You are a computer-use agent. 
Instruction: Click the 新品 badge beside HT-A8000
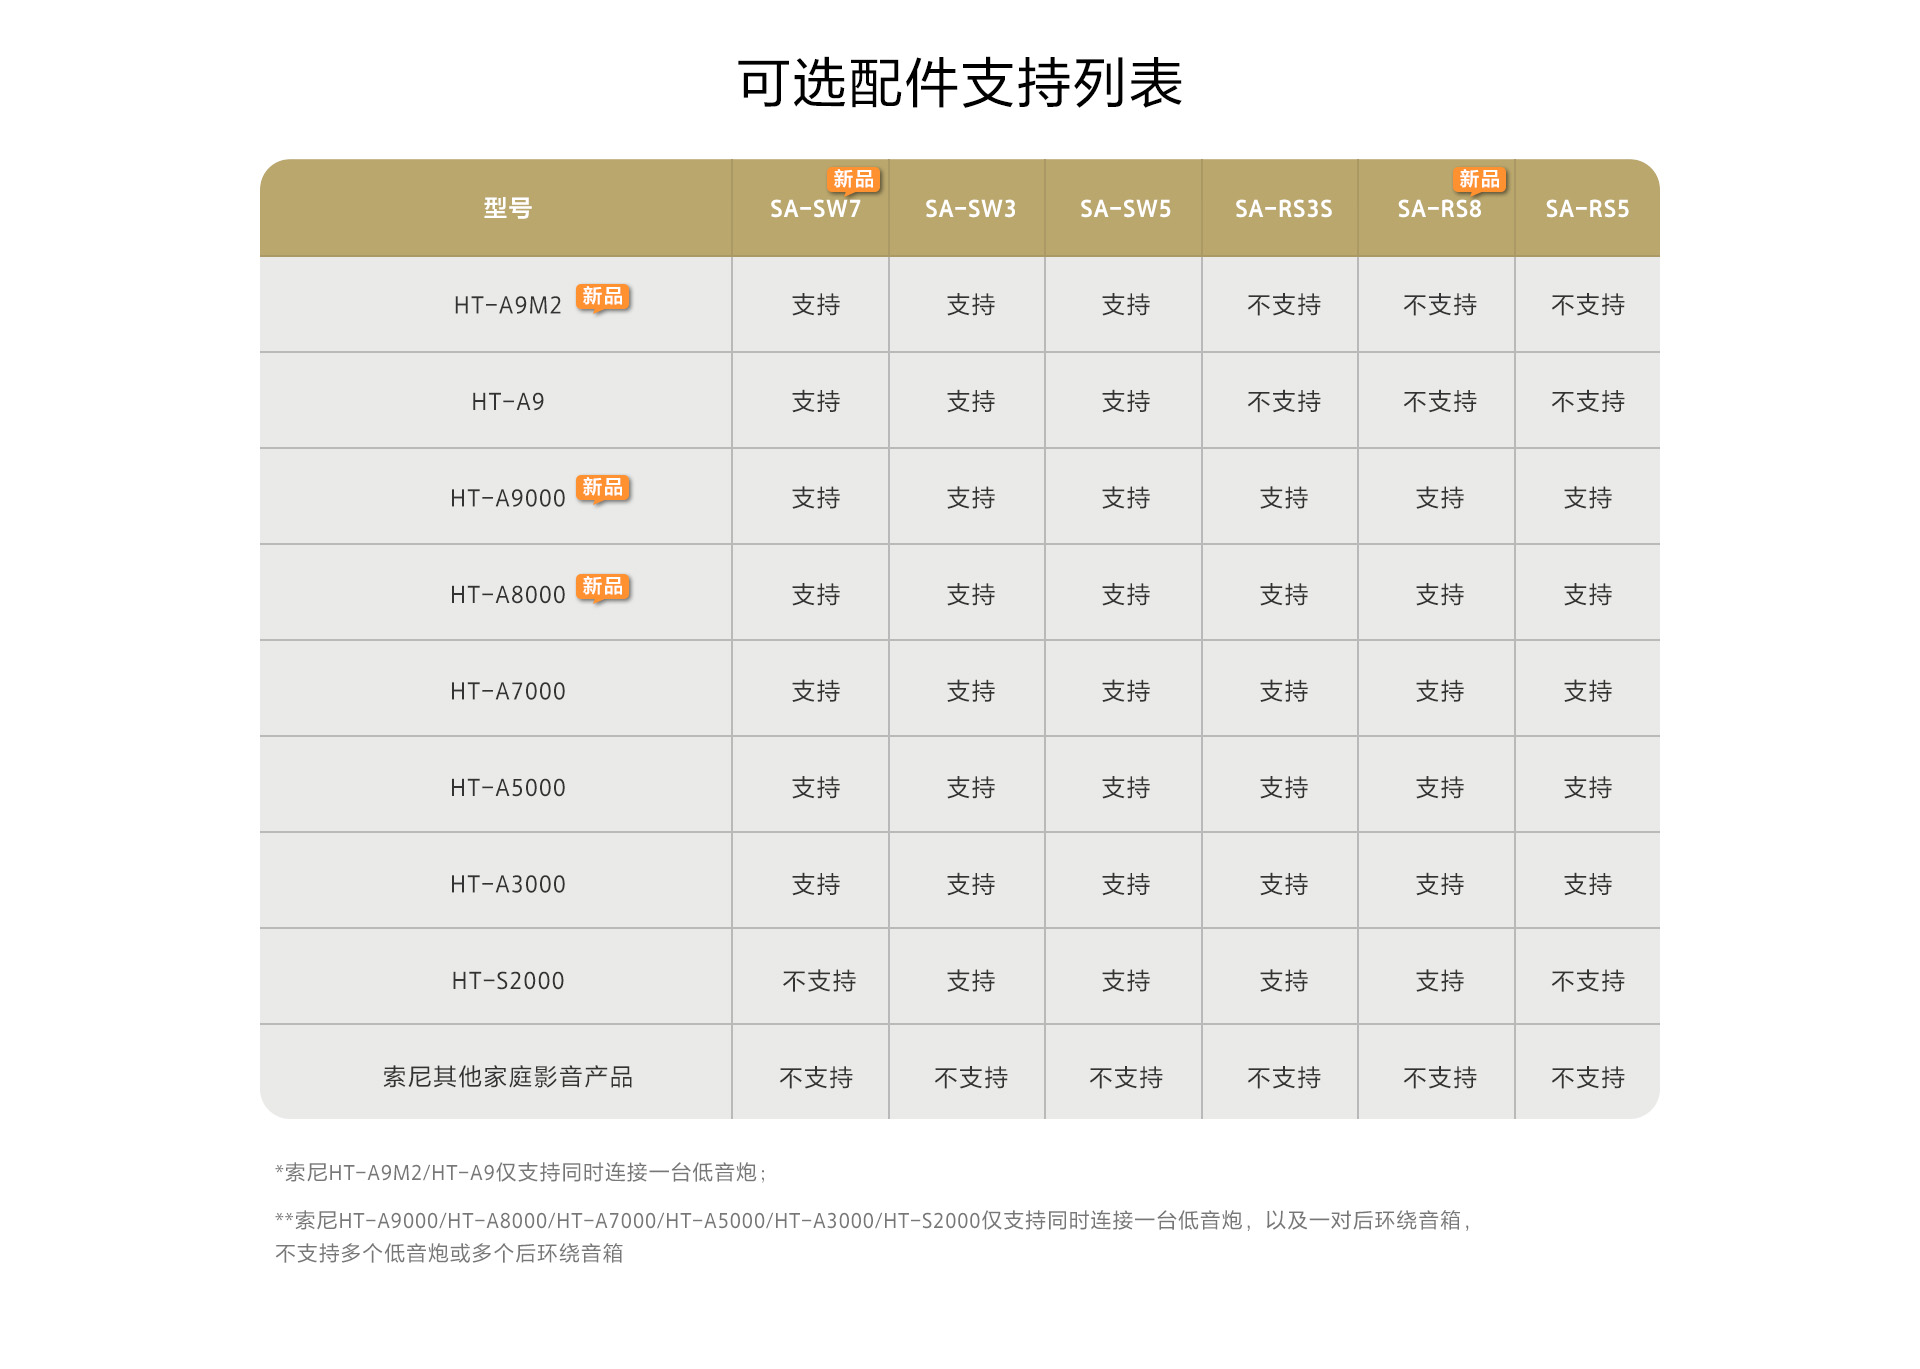click(x=602, y=586)
